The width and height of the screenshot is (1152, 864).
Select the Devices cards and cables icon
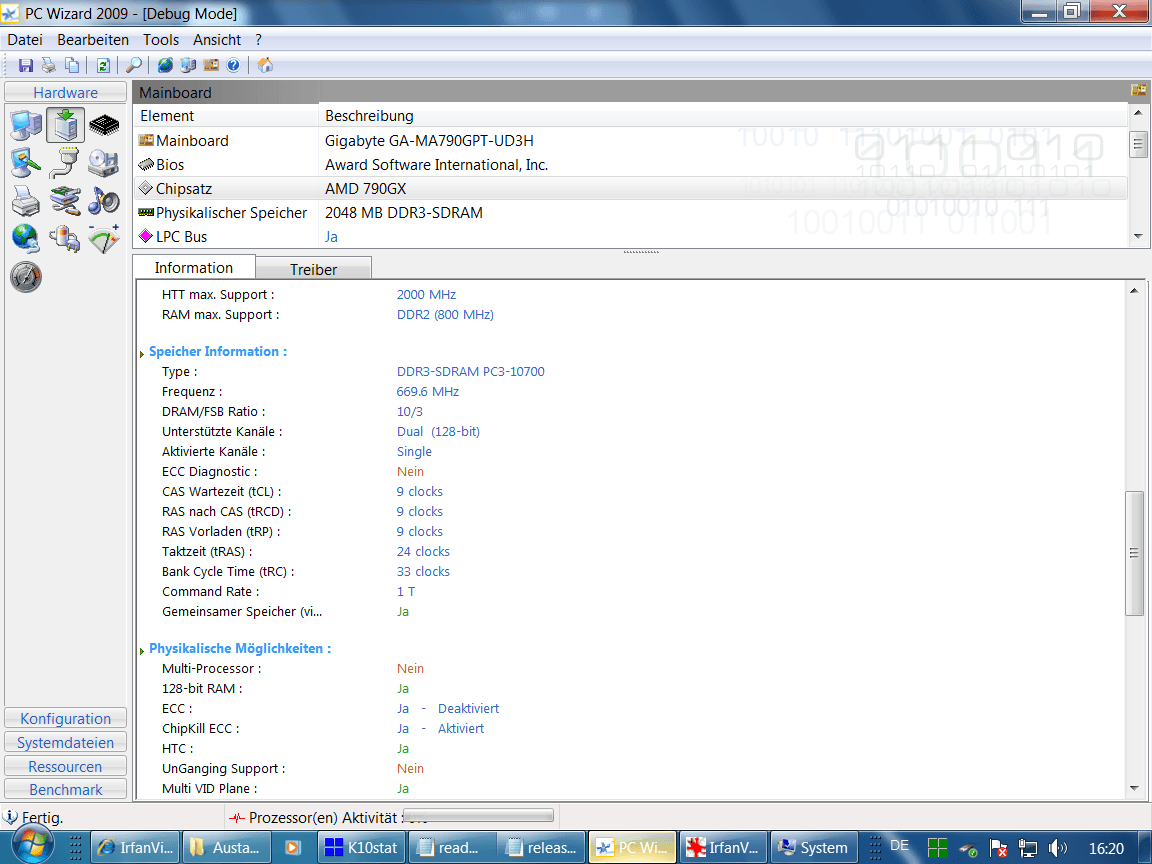click(65, 201)
